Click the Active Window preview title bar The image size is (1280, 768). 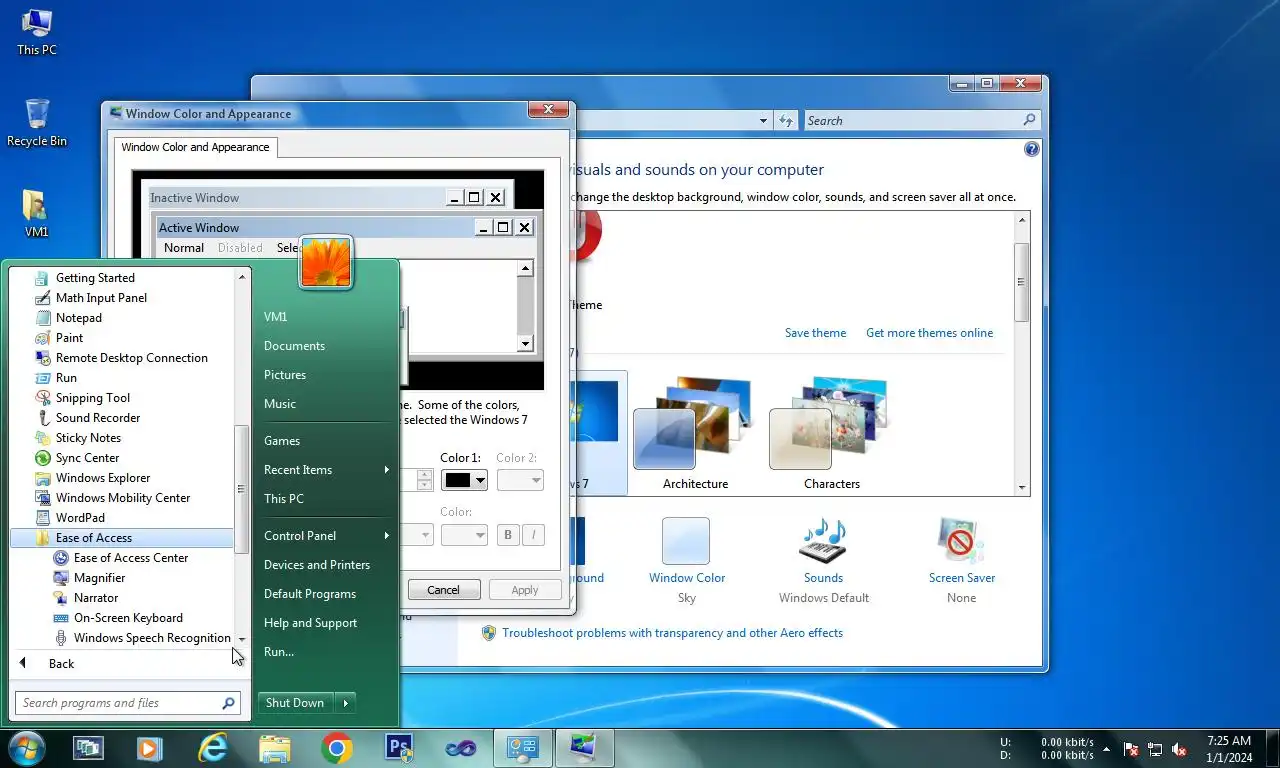pos(346,227)
